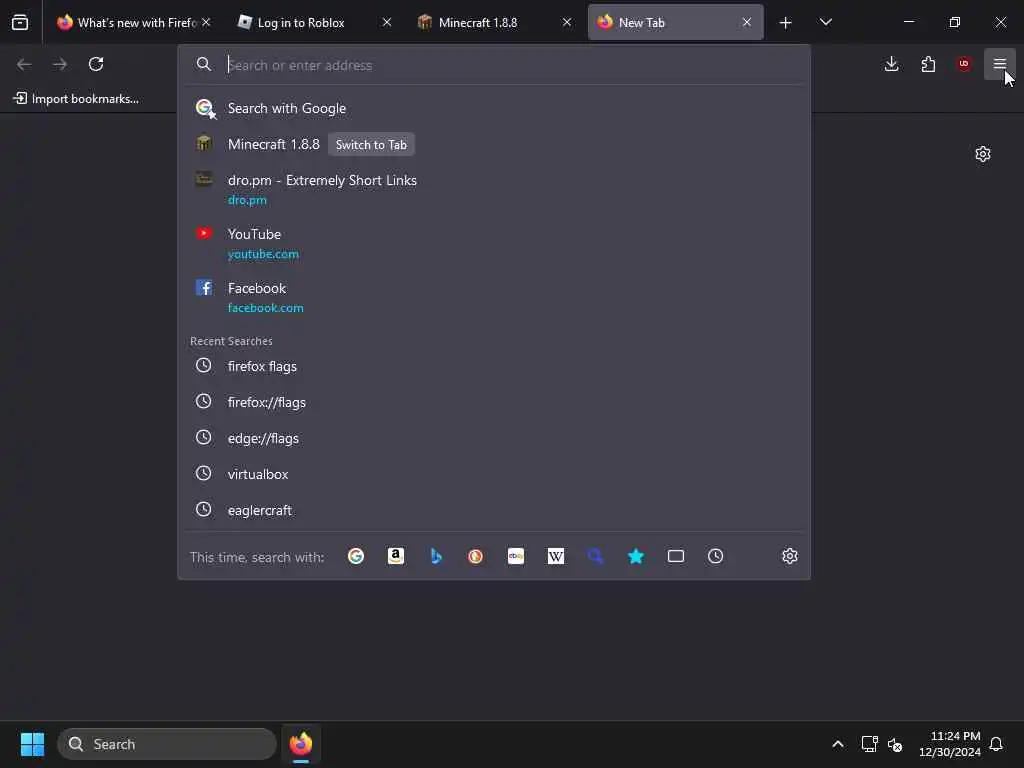Click the Switch to Tab button

coord(371,145)
